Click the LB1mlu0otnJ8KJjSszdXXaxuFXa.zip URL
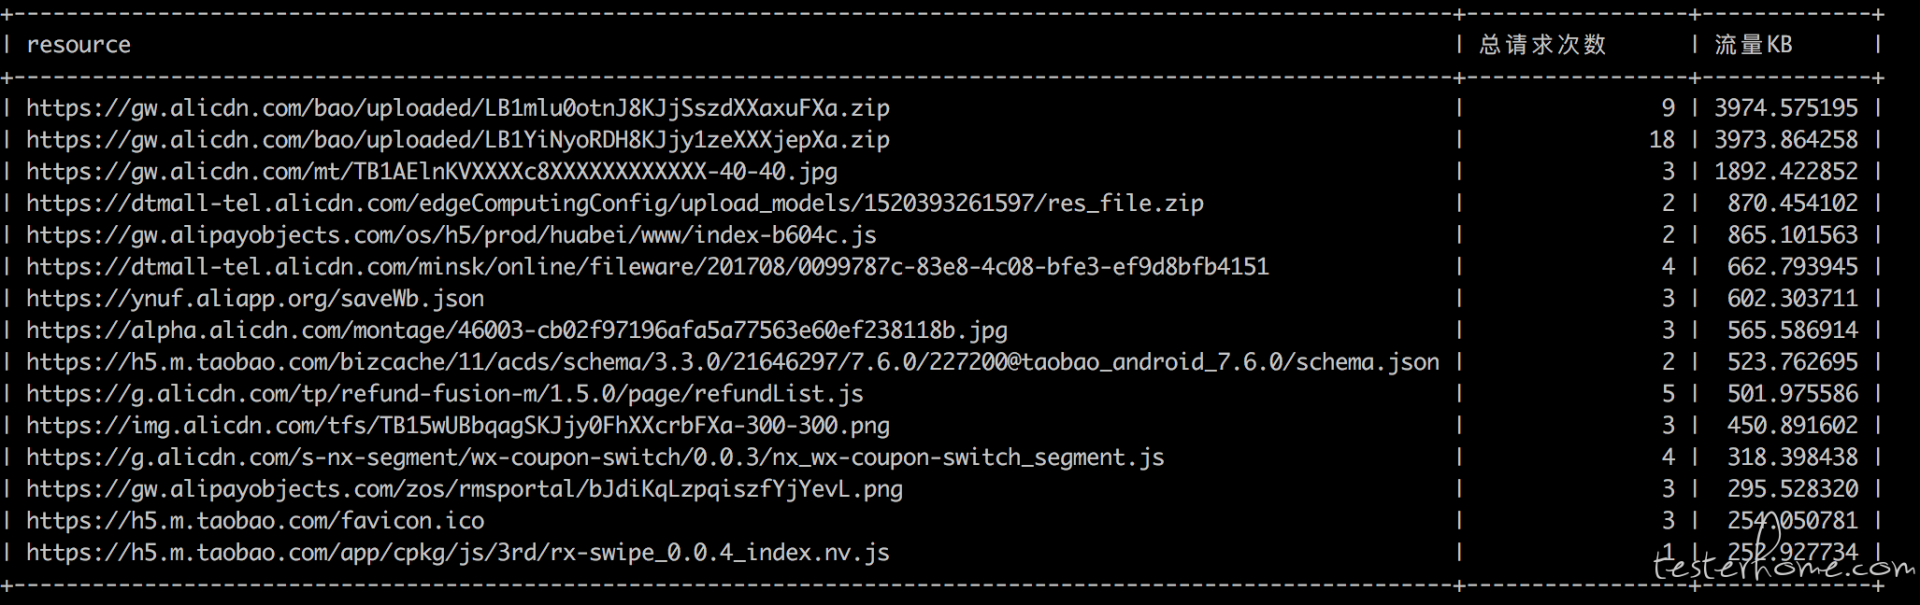This screenshot has height=605, width=1920. [x=457, y=108]
